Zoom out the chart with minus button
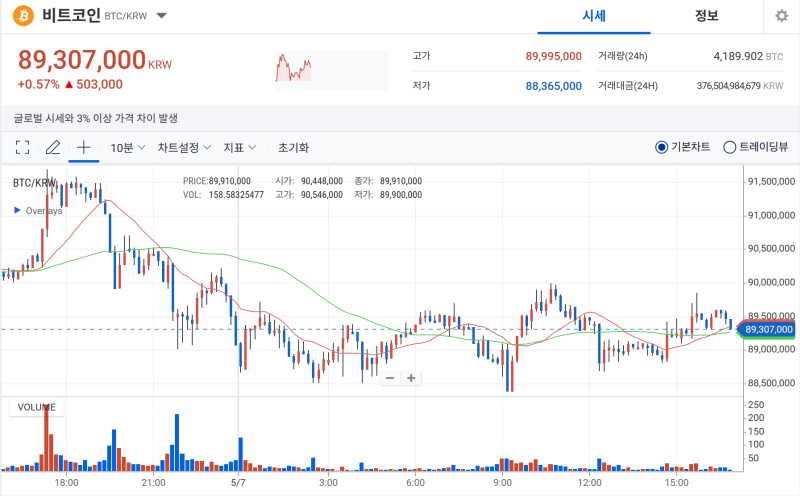The image size is (800, 496). click(x=390, y=378)
